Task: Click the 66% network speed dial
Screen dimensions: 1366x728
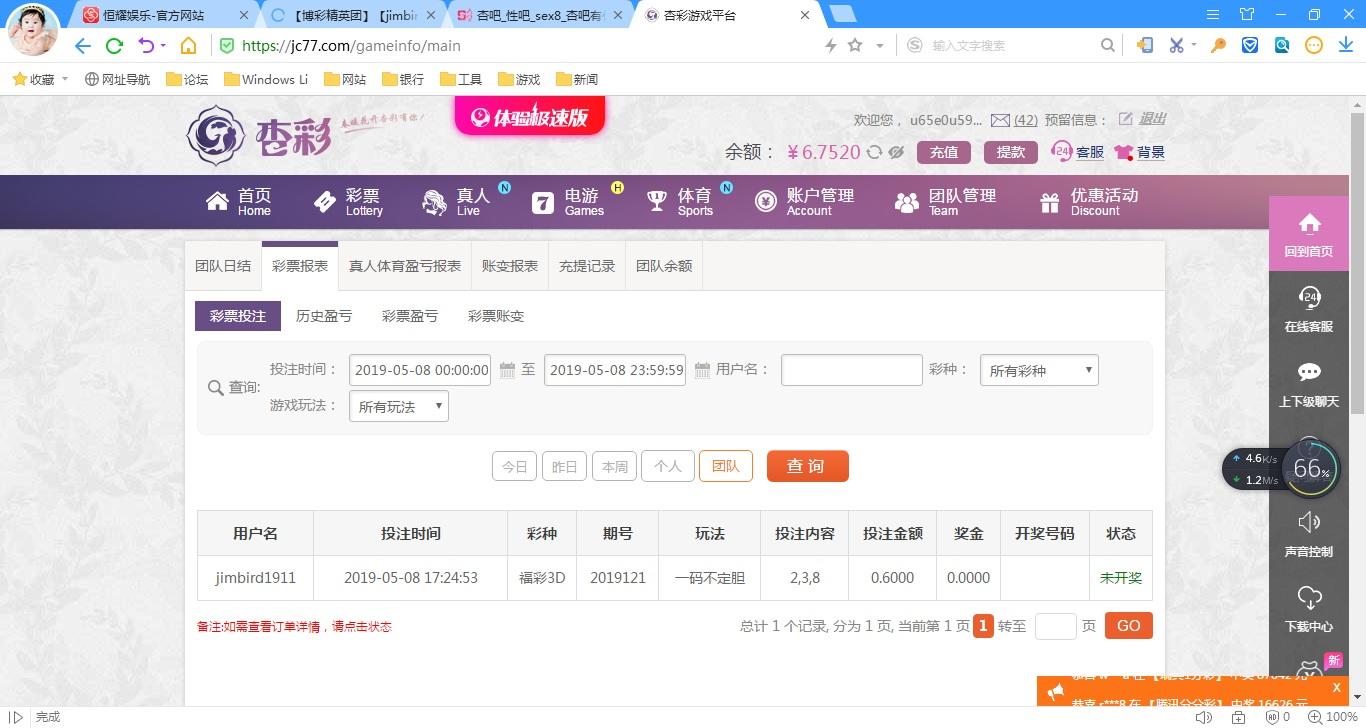Action: click(x=1310, y=467)
